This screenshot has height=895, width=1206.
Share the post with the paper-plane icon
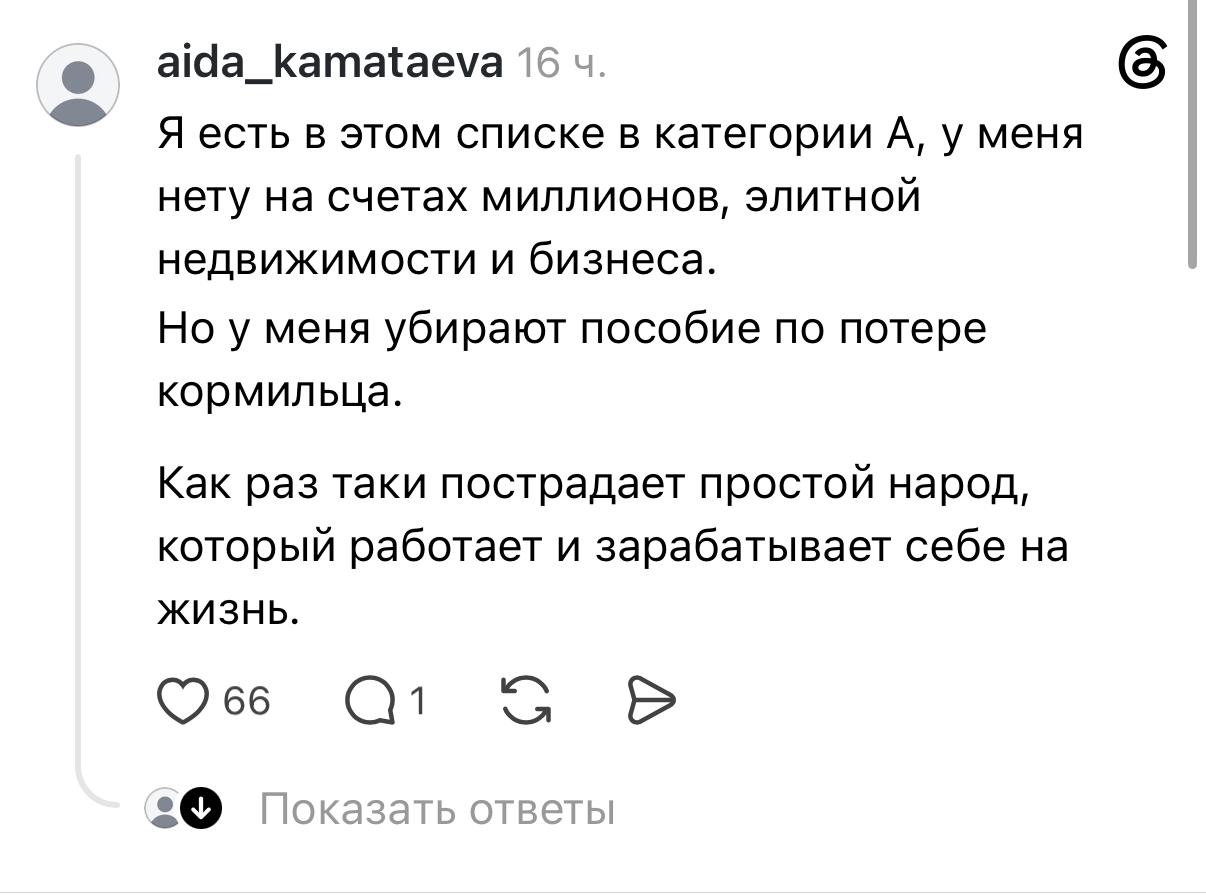click(x=650, y=700)
